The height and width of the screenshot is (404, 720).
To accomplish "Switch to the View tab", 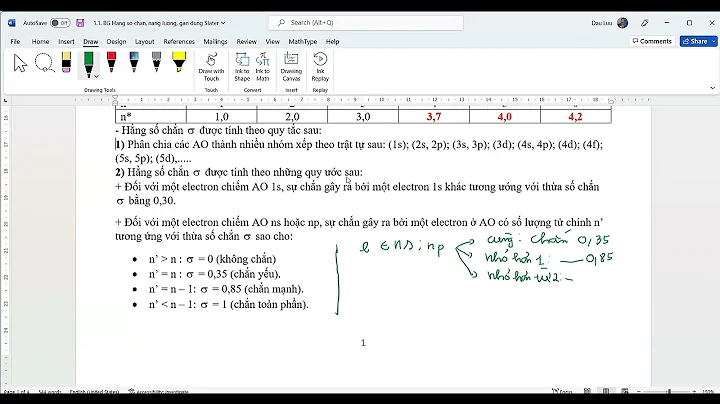I will [272, 41].
